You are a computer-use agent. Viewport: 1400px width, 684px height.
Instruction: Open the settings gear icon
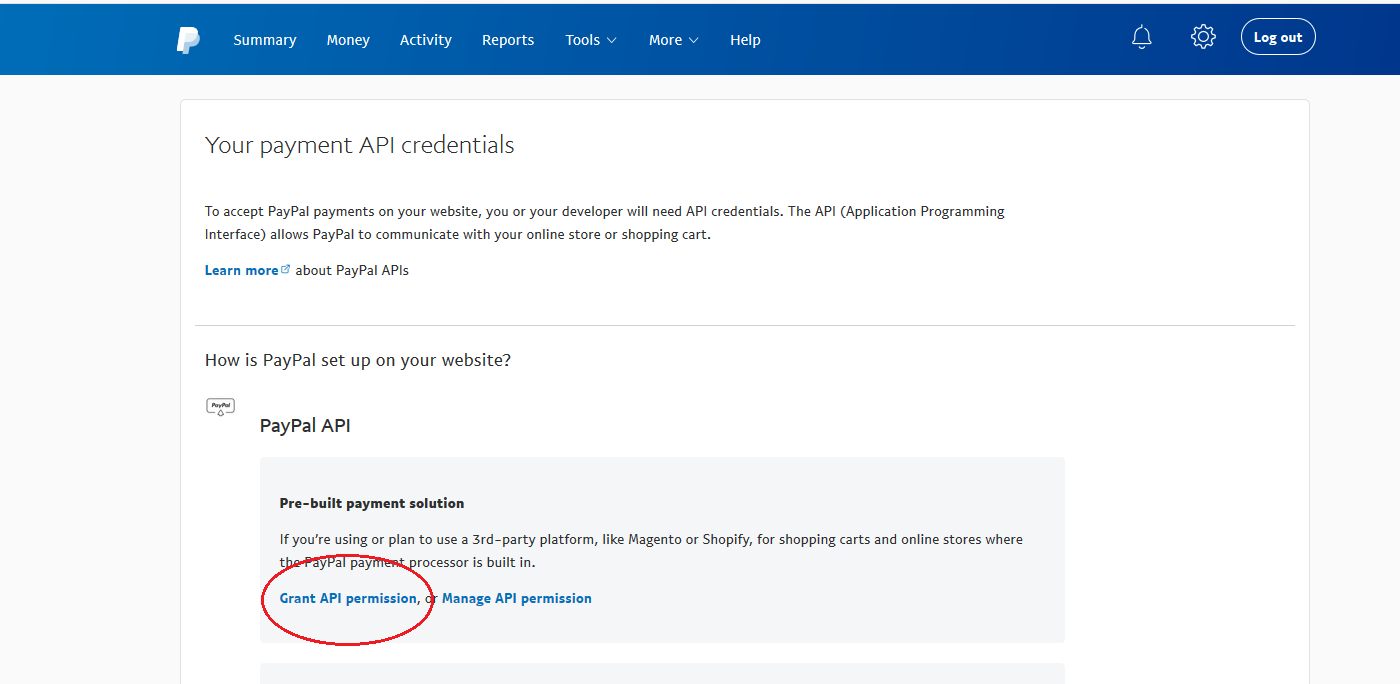1203,37
